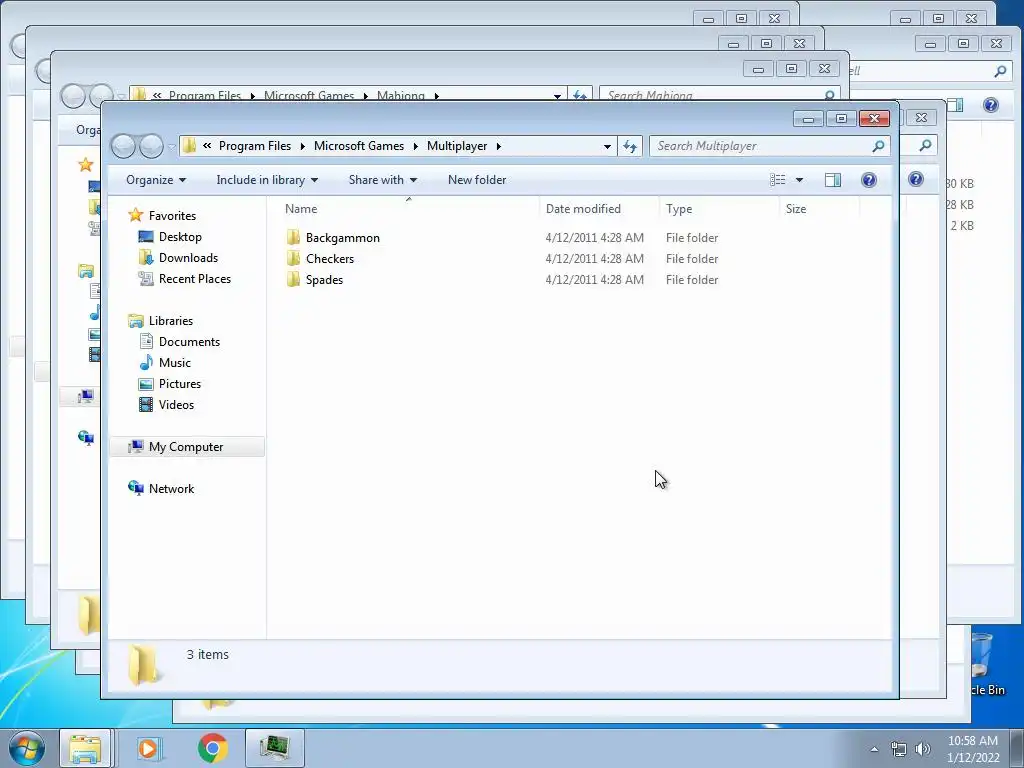This screenshot has height=768, width=1024.
Task: Open the Checkers folder icon
Action: [x=293, y=259]
